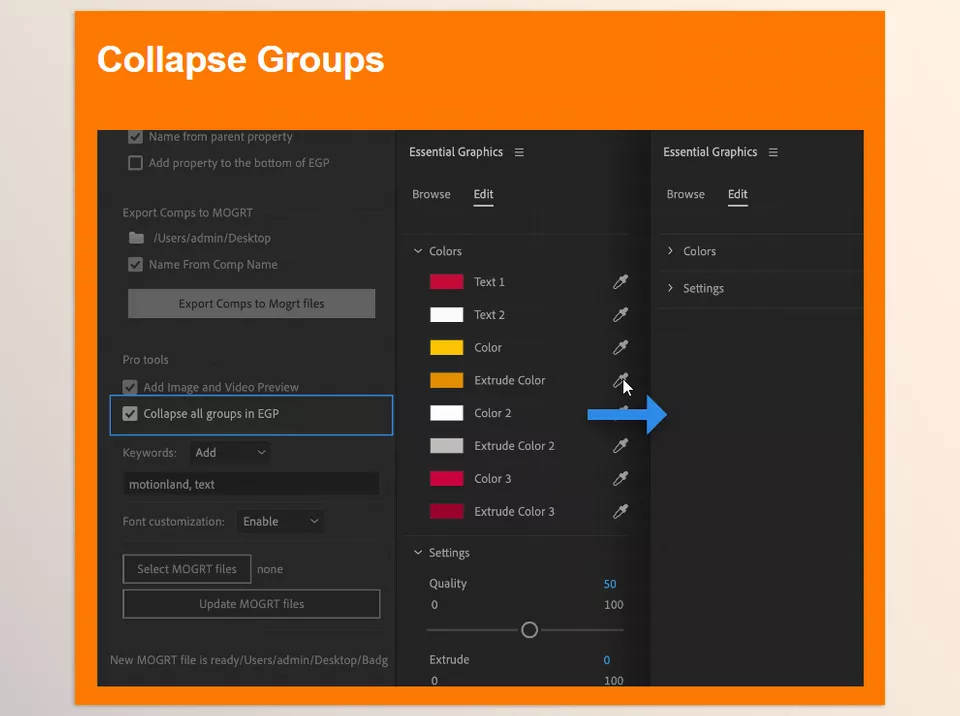Viewport: 960px width, 716px height.
Task: Click the Extrude Color 2 gray swatch
Action: 446,446
